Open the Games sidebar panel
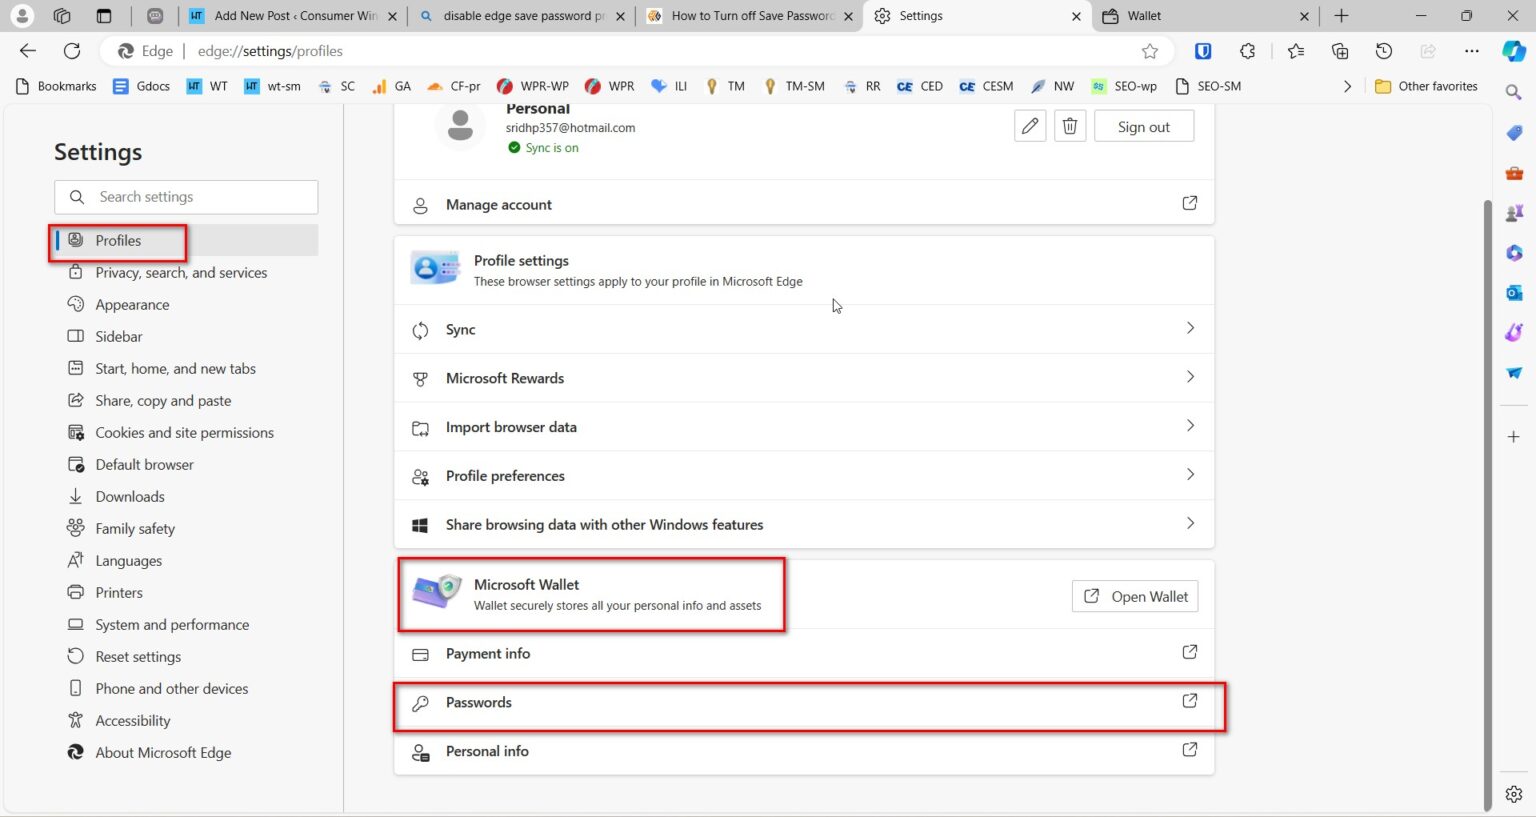 click(1513, 212)
